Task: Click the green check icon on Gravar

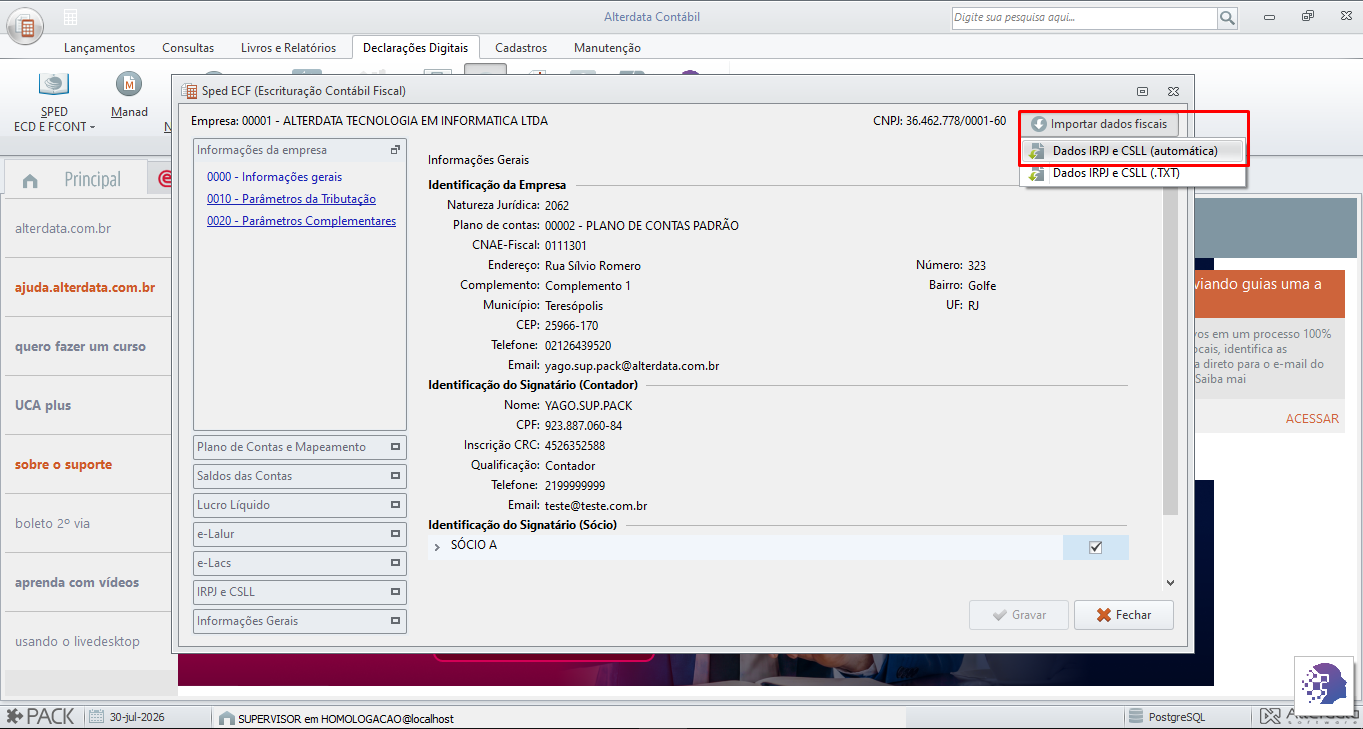Action: tap(999, 615)
